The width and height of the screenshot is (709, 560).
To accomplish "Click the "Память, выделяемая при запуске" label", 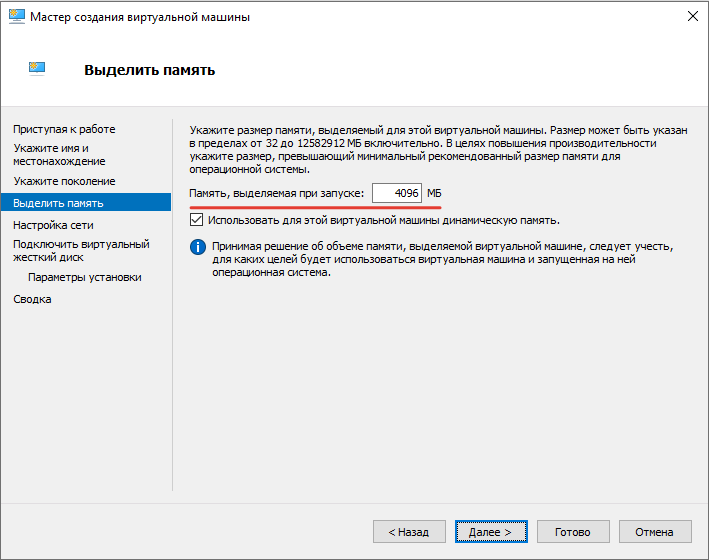I will 277,193.
